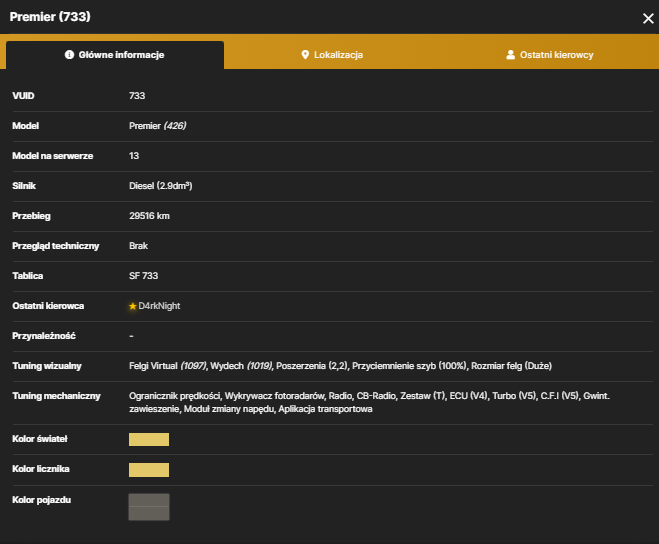This screenshot has width=659, height=544.
Task: Click the VUID row label
Action: 23,96
